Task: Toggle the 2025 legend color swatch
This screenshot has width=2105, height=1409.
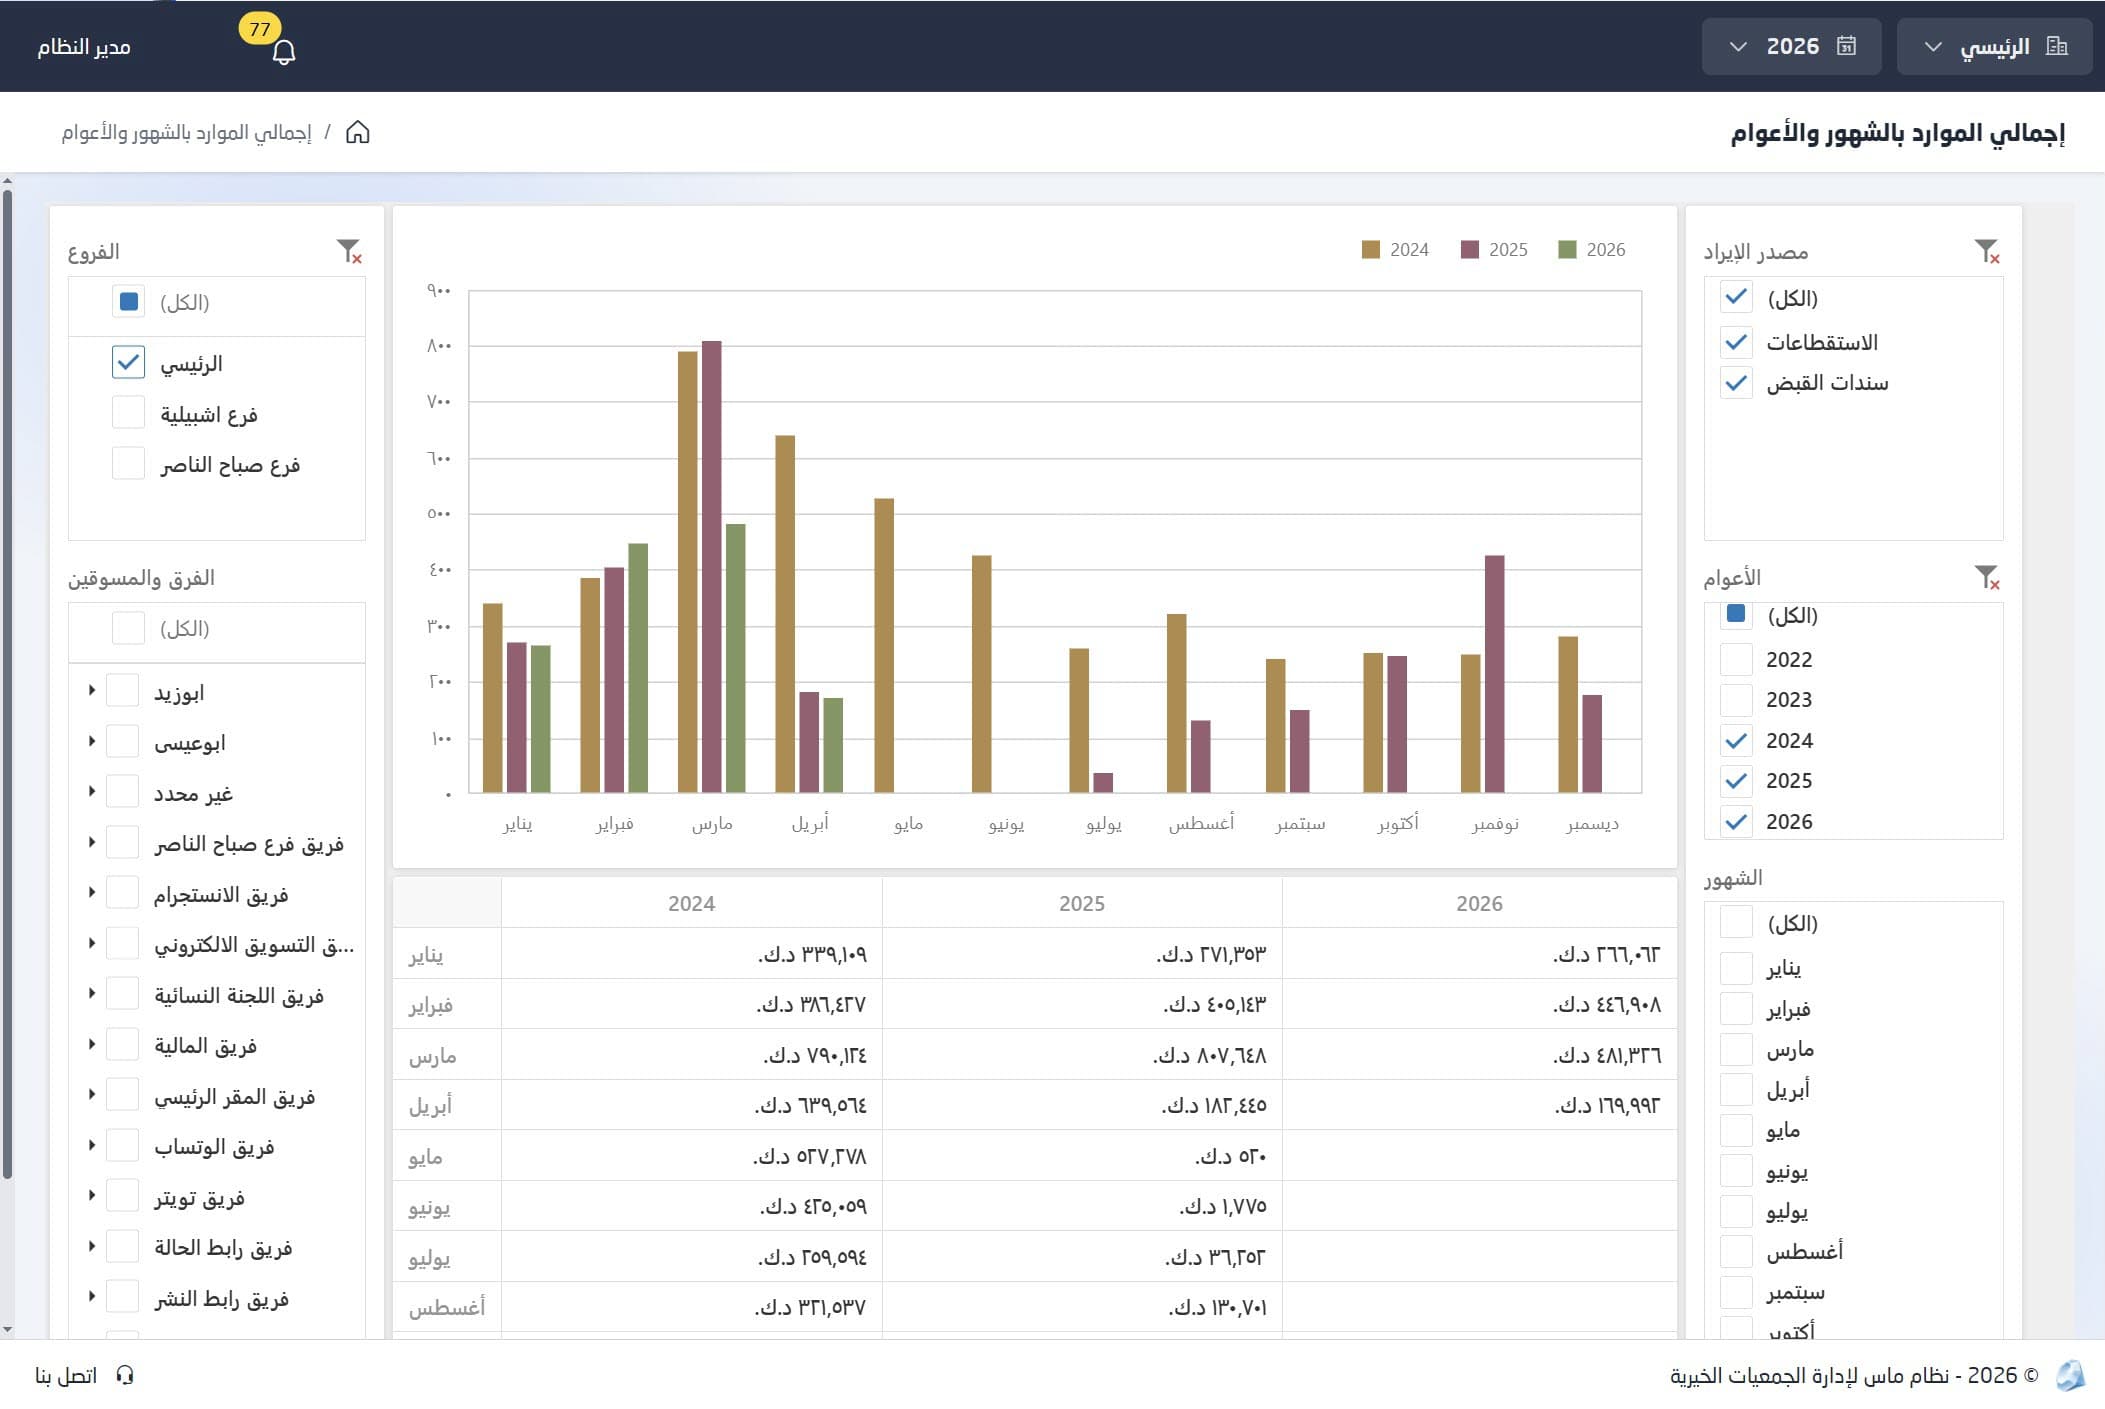Action: tap(1470, 249)
